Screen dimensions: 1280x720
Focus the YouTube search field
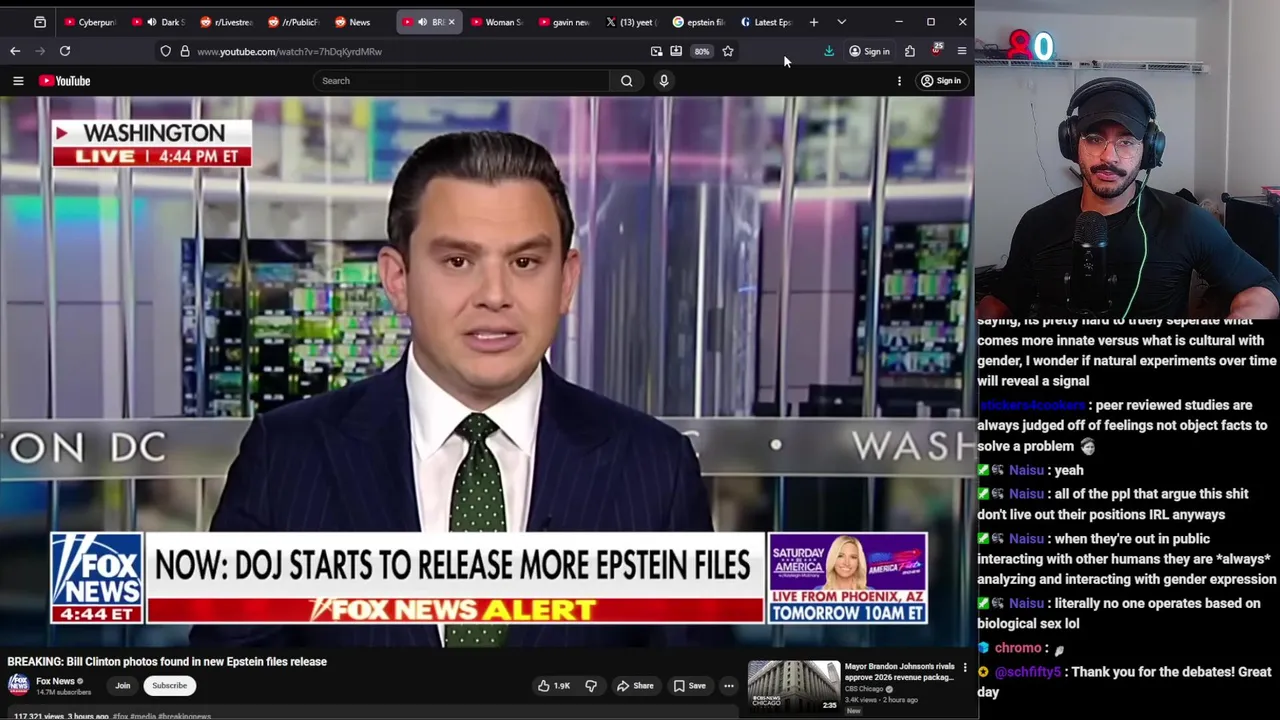(x=460, y=81)
